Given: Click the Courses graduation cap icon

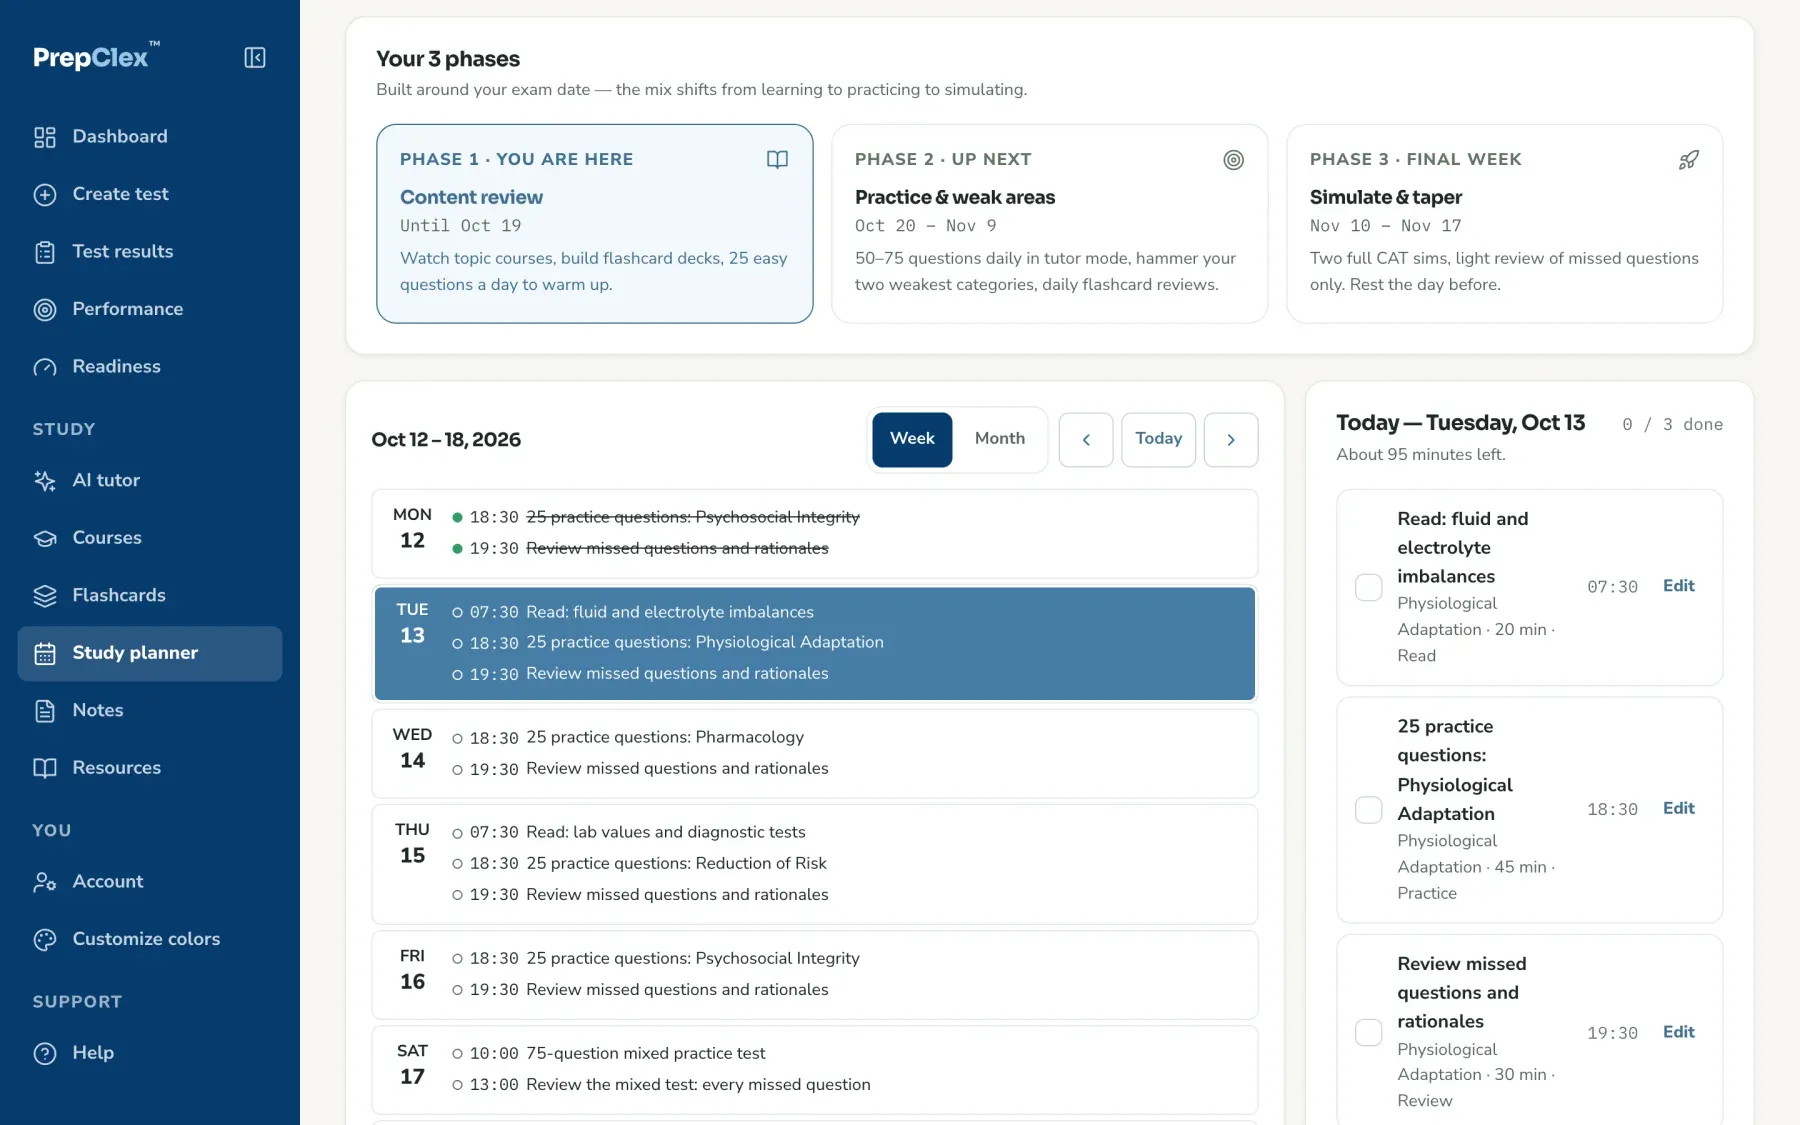Looking at the screenshot, I should pyautogui.click(x=45, y=538).
